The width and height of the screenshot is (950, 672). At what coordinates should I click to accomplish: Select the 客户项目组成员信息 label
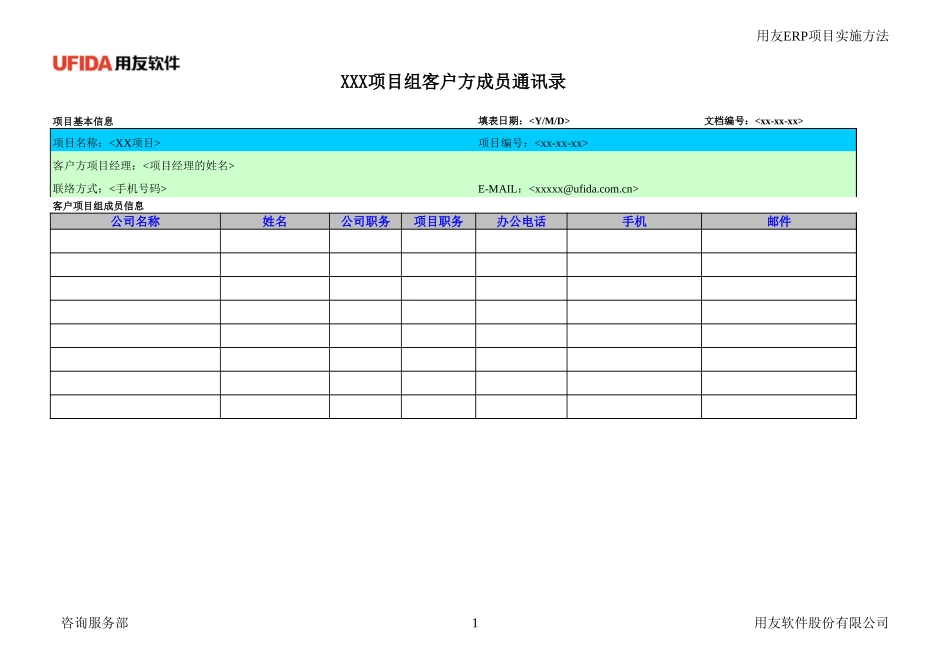[x=98, y=206]
